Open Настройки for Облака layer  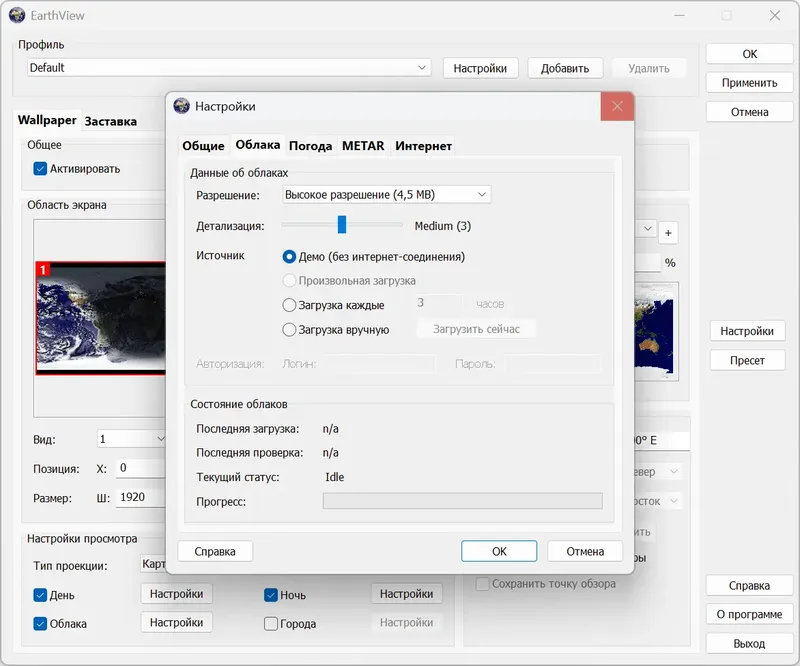click(x=177, y=622)
